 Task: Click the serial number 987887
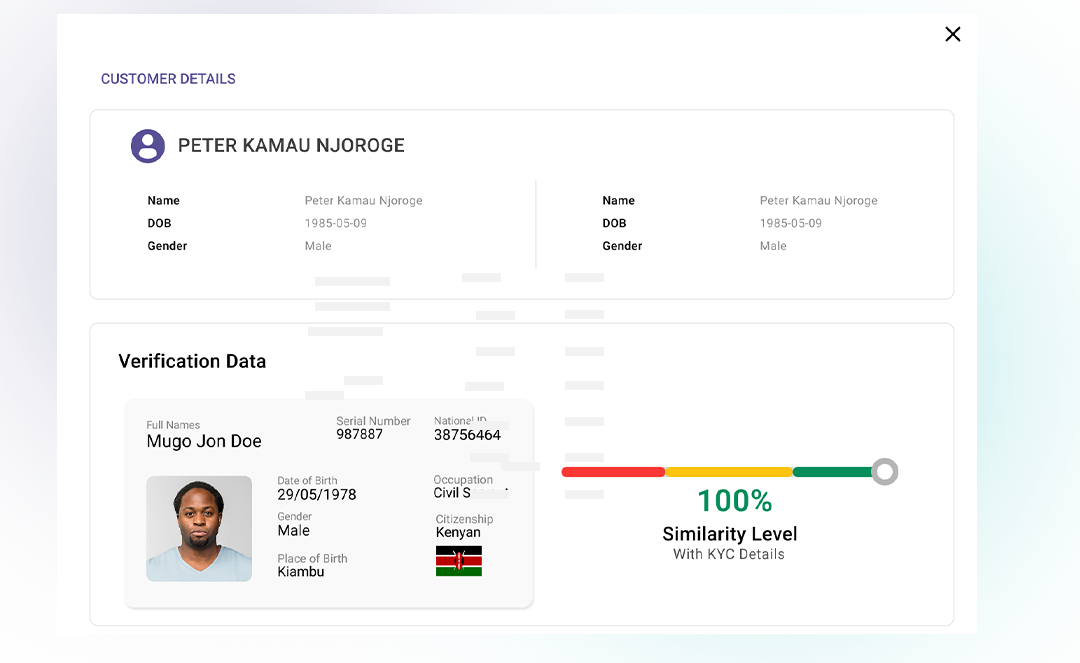[360, 434]
